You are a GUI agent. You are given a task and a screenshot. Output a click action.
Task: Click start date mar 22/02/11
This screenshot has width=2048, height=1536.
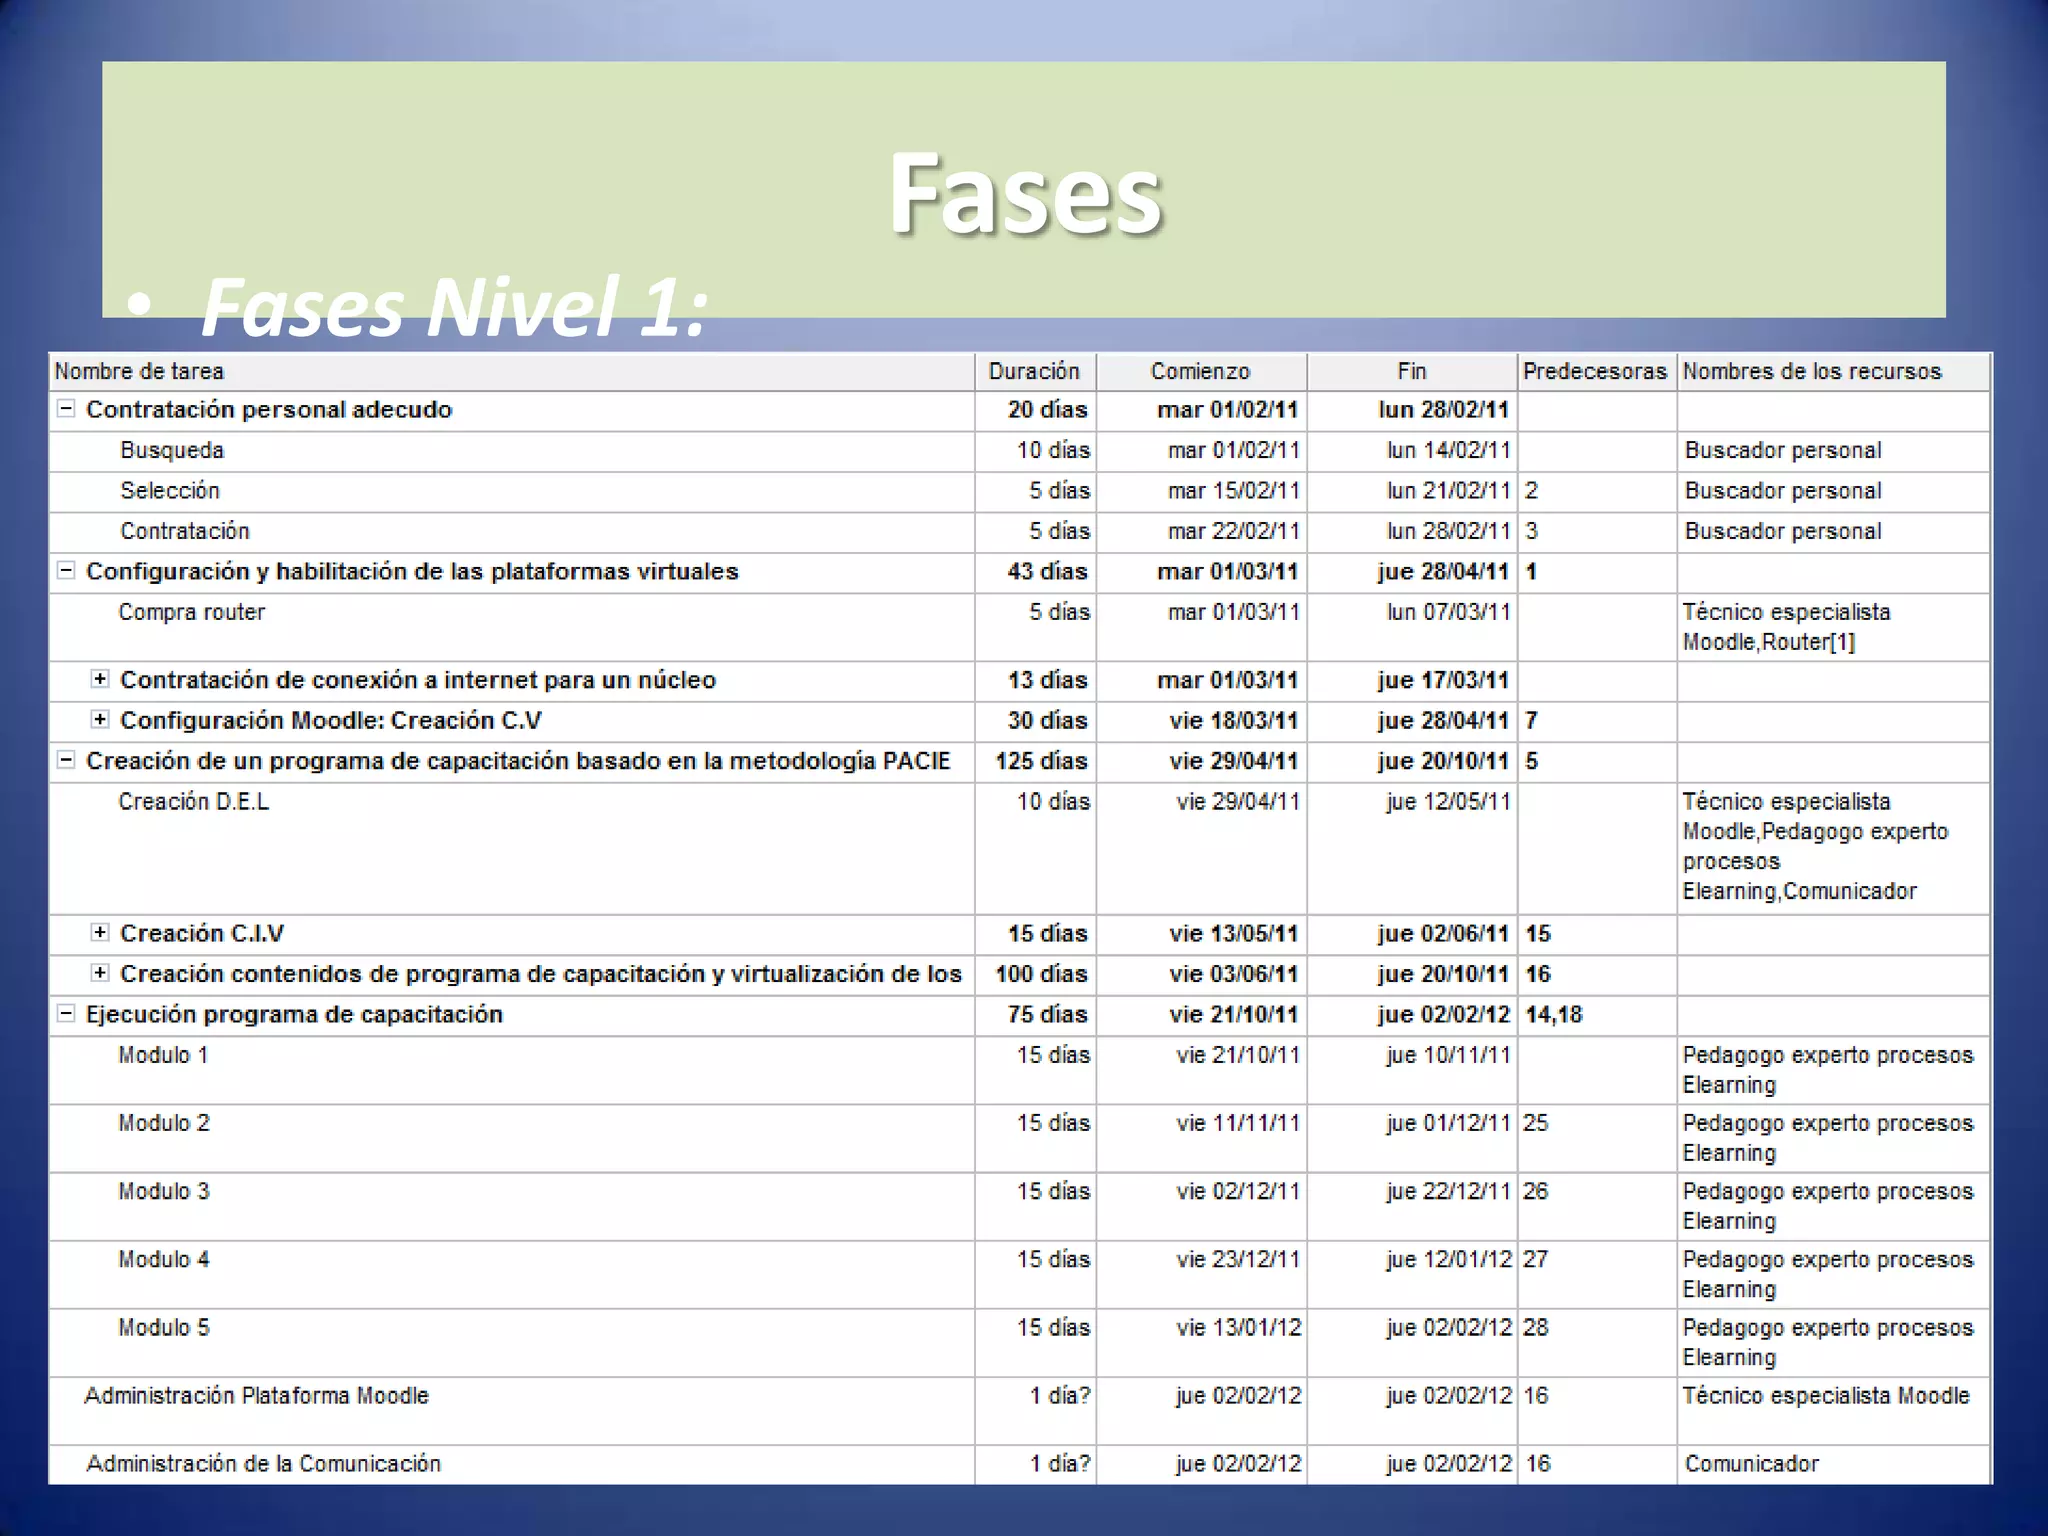1201,531
